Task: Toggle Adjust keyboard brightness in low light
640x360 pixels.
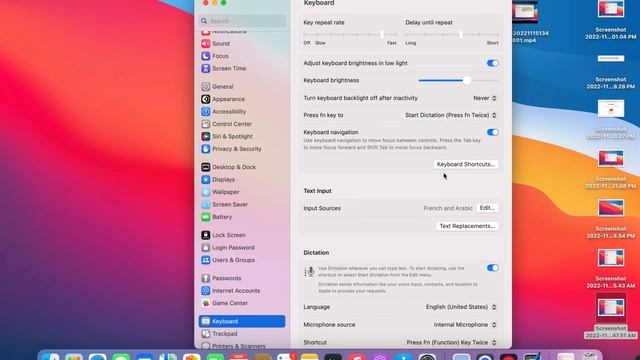Action: click(x=493, y=63)
